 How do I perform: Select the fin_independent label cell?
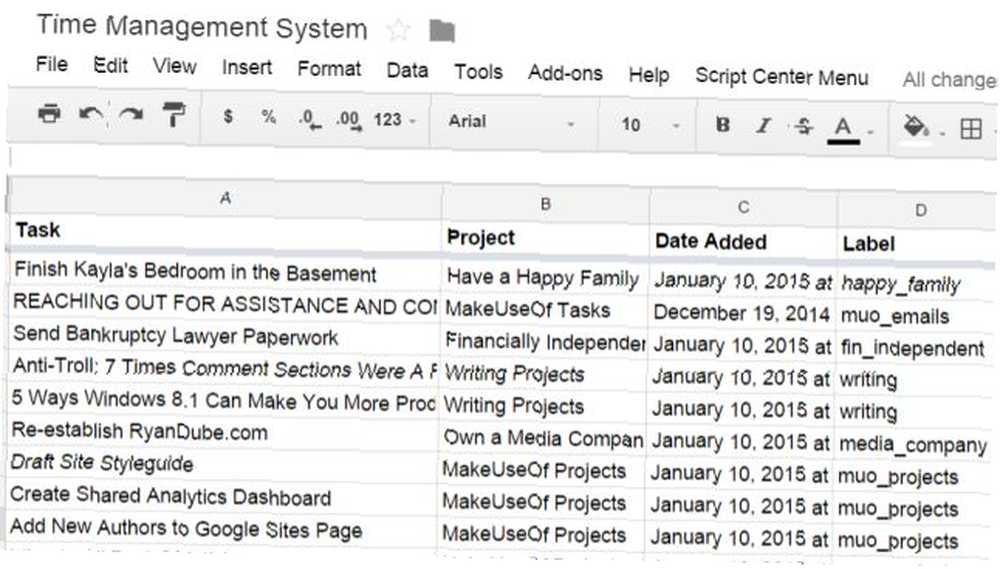tap(916, 348)
